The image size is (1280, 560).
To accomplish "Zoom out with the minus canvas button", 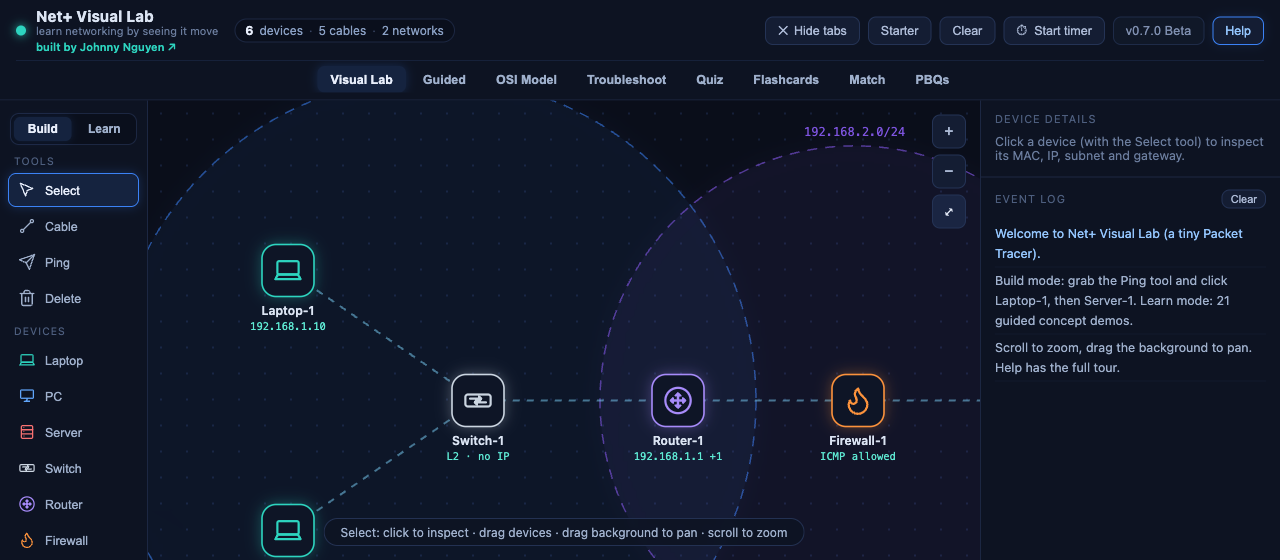I will click(x=949, y=171).
